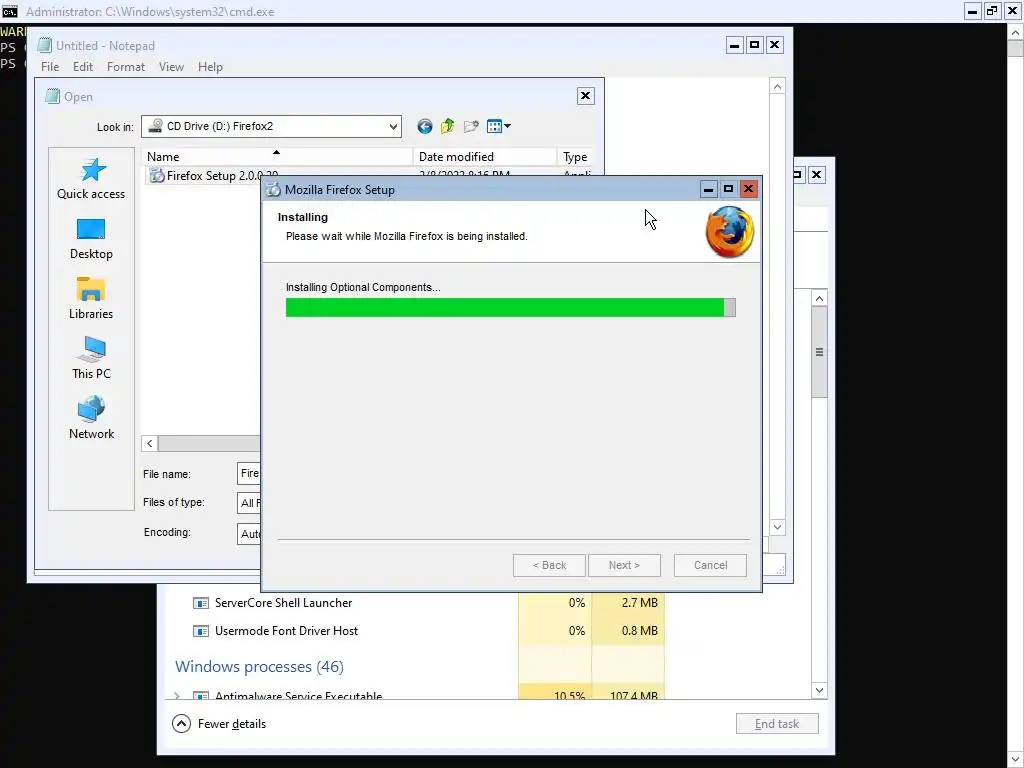The width and height of the screenshot is (1024, 768).
Task: Expand Antimalware Service Executable row
Action: [177, 696]
